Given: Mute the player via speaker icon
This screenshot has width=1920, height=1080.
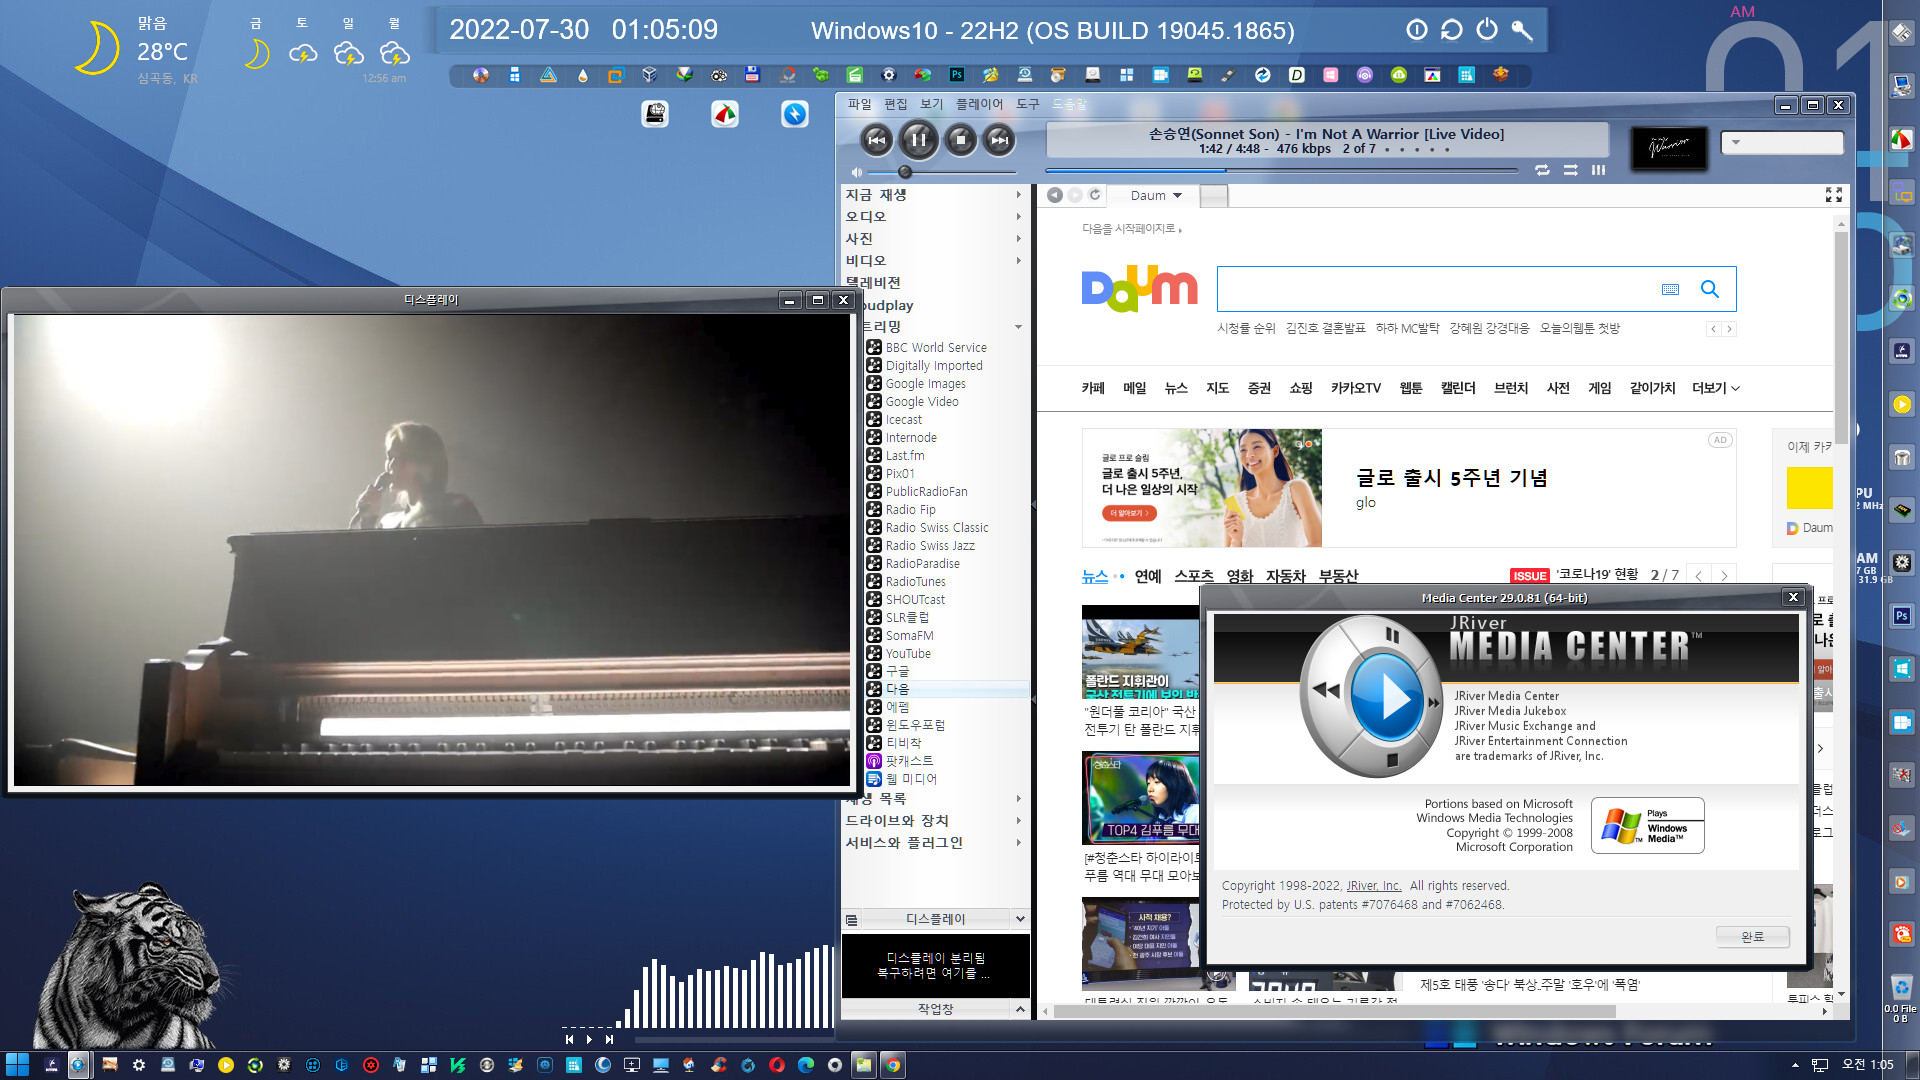Looking at the screenshot, I should 856,172.
